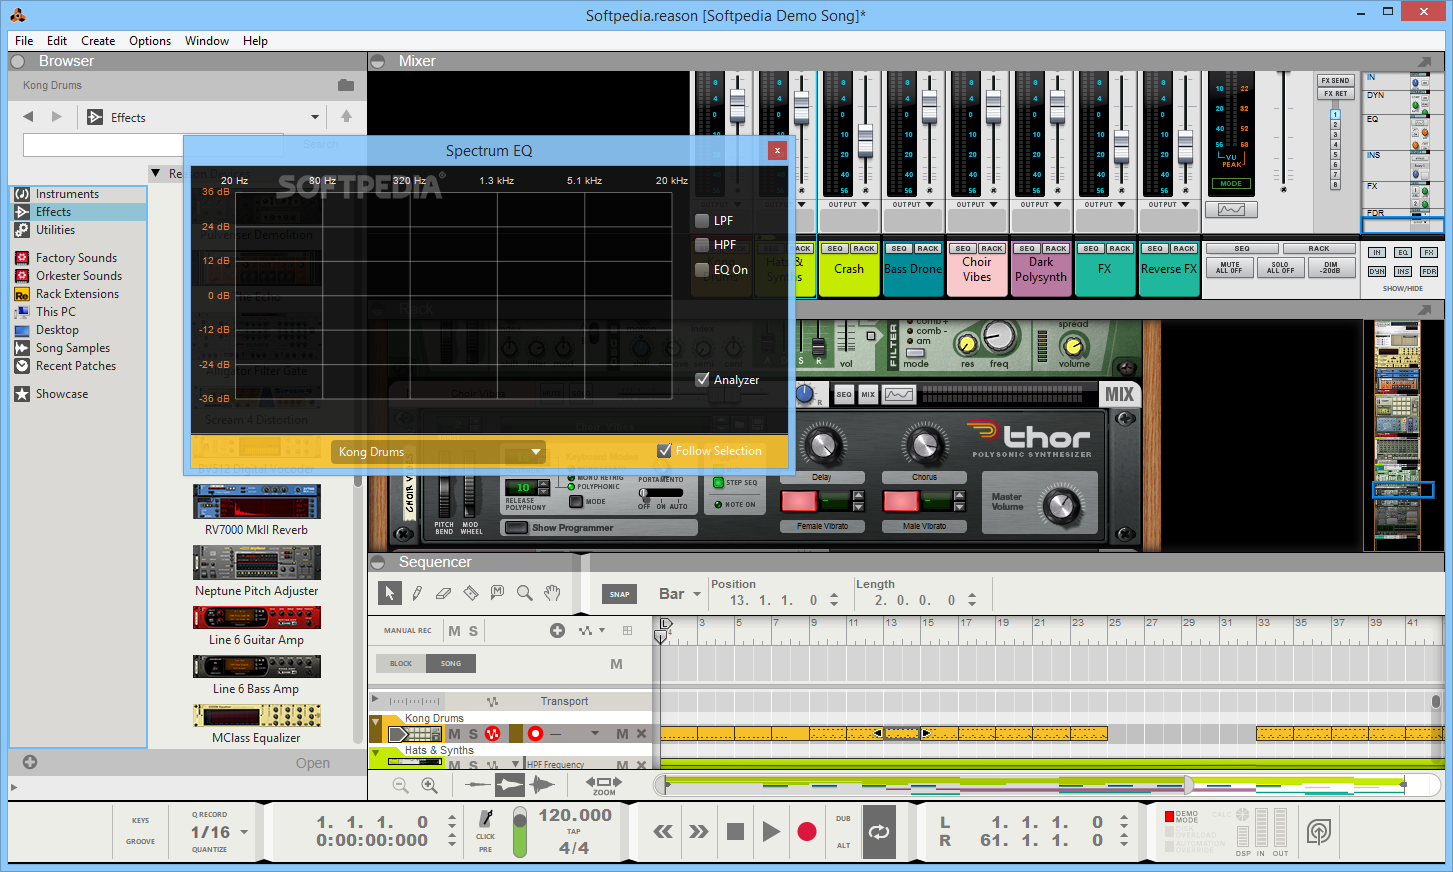Click SOLO ALL OFF in the mixer
The image size is (1453, 872).
pos(1280,268)
